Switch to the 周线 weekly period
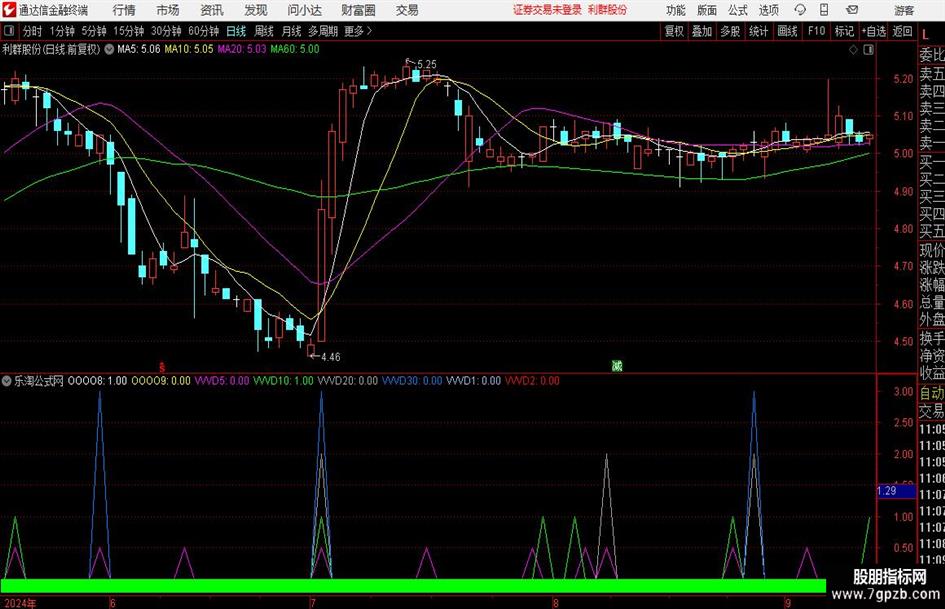This screenshot has height=609, width=945. click(263, 31)
